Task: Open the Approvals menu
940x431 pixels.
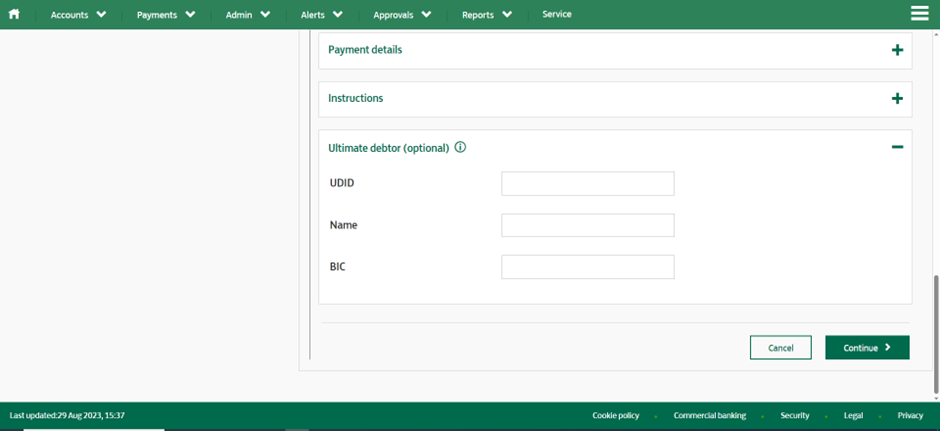Action: [x=402, y=15]
